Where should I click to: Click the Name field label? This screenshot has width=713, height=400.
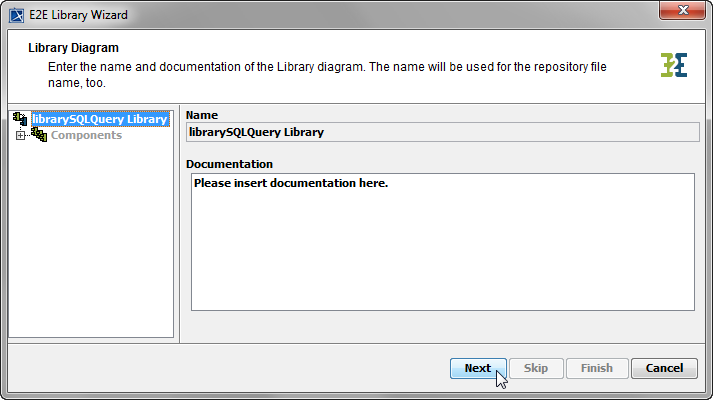point(202,115)
